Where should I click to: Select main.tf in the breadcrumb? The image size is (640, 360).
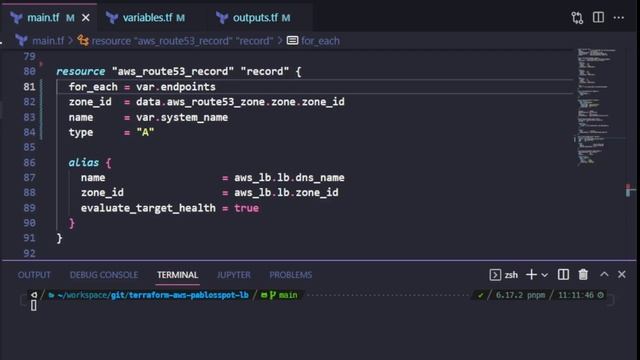tap(48, 41)
